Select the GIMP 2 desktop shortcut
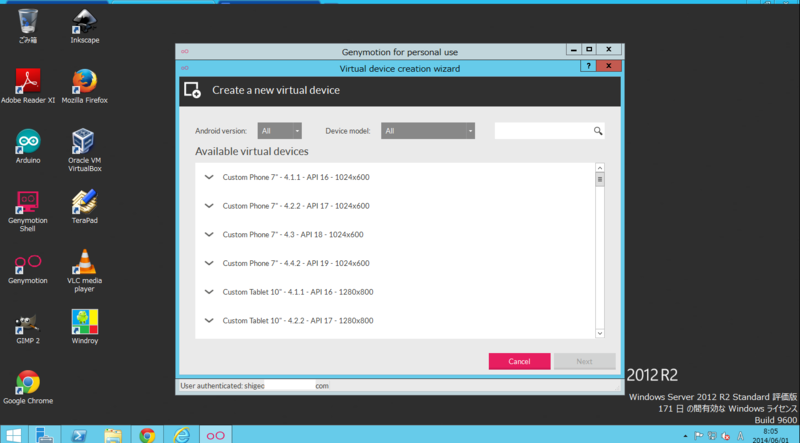The image size is (800, 443). [28, 327]
